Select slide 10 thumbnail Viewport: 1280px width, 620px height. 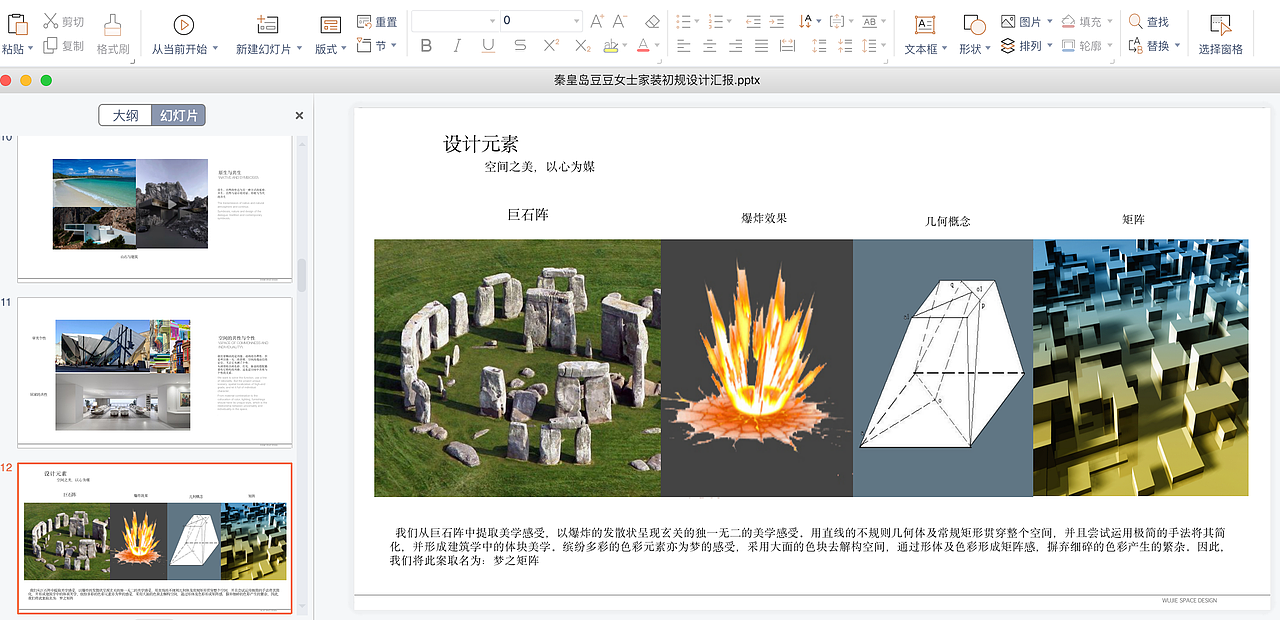(155, 208)
